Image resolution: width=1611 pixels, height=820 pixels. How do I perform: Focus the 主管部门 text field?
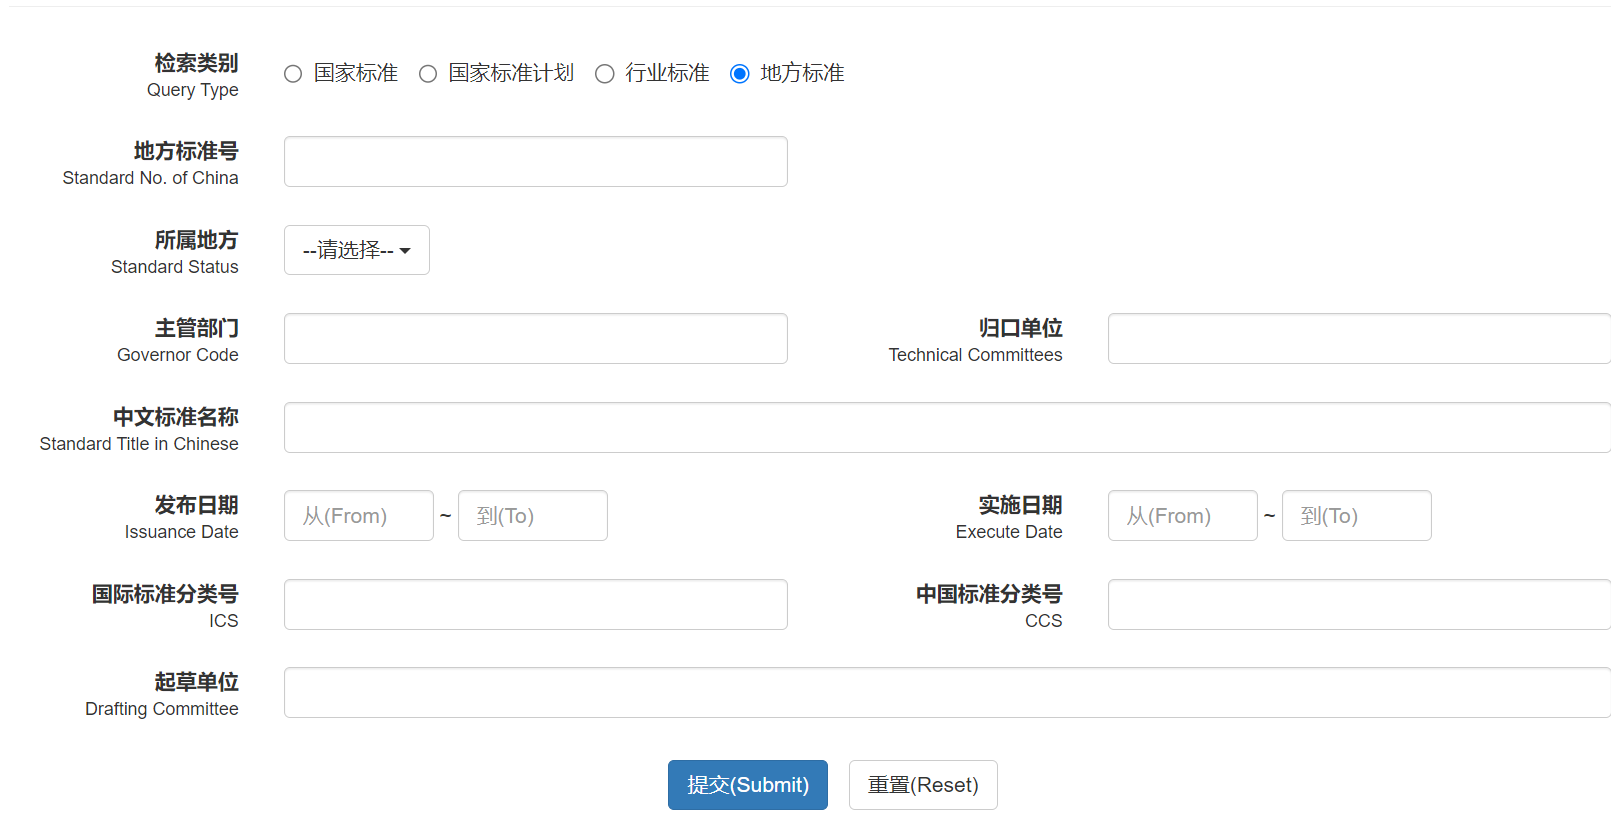click(535, 339)
